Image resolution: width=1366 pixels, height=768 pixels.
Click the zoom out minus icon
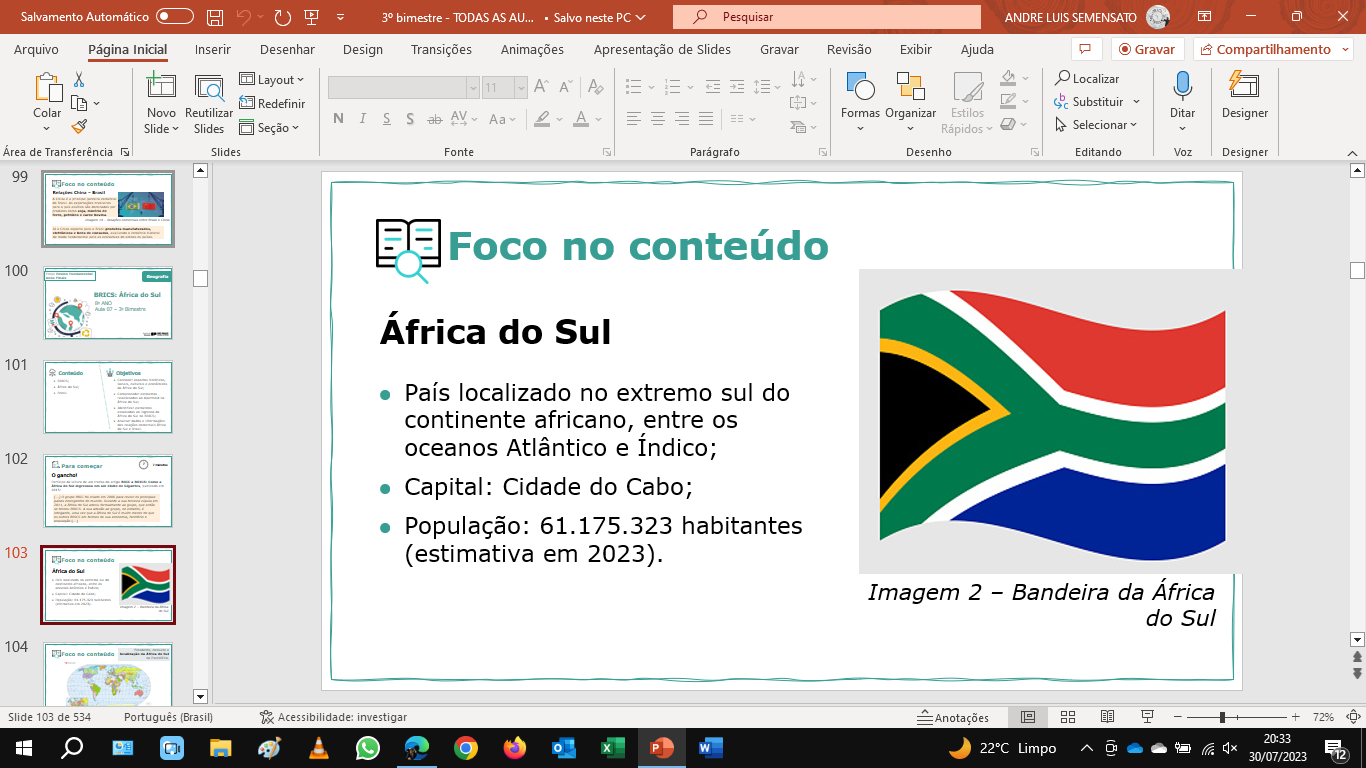tap(1180, 717)
